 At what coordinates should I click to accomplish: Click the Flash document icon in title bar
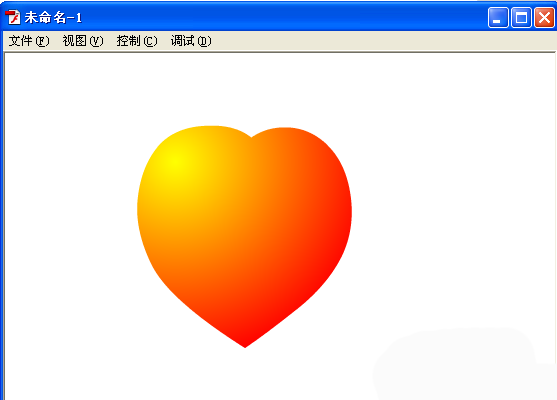tap(13, 17)
